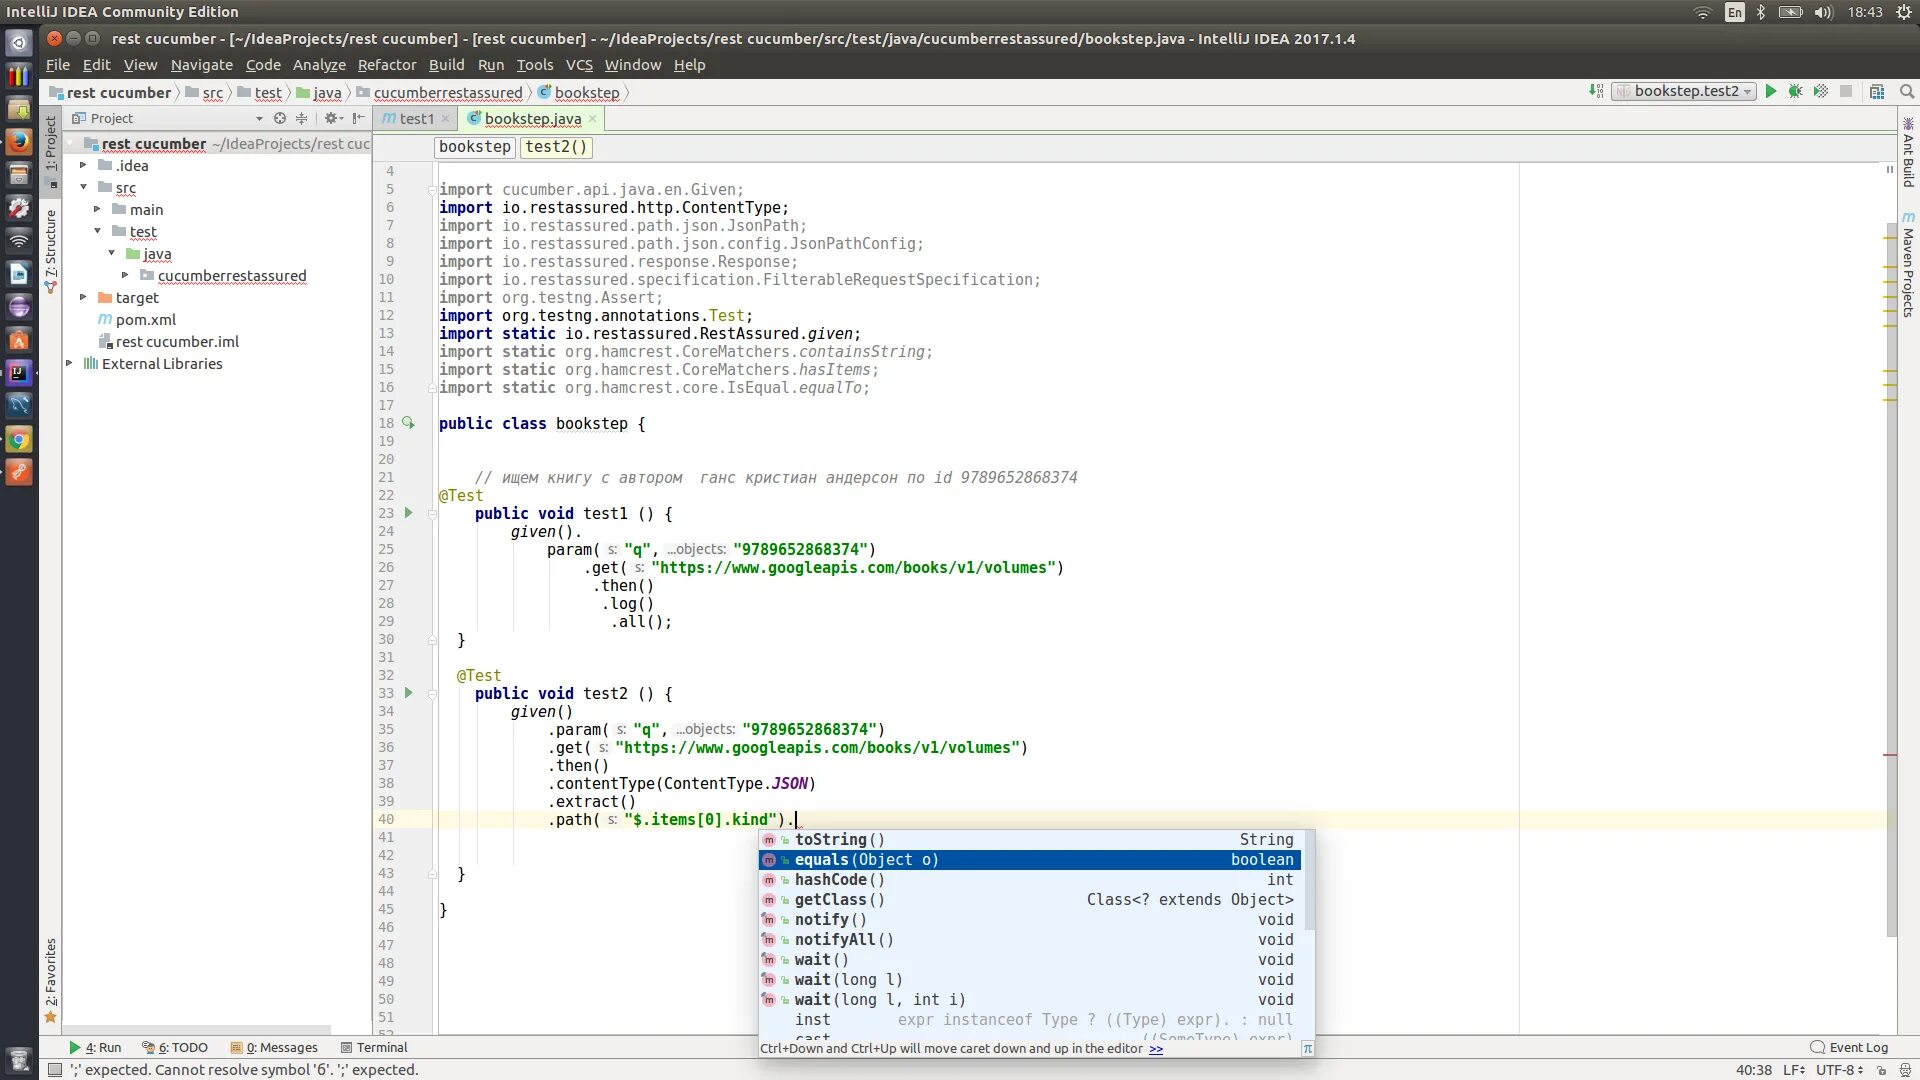Screen dimensions: 1920x1080
Task: Collapse all in Project panel
Action: click(x=301, y=118)
